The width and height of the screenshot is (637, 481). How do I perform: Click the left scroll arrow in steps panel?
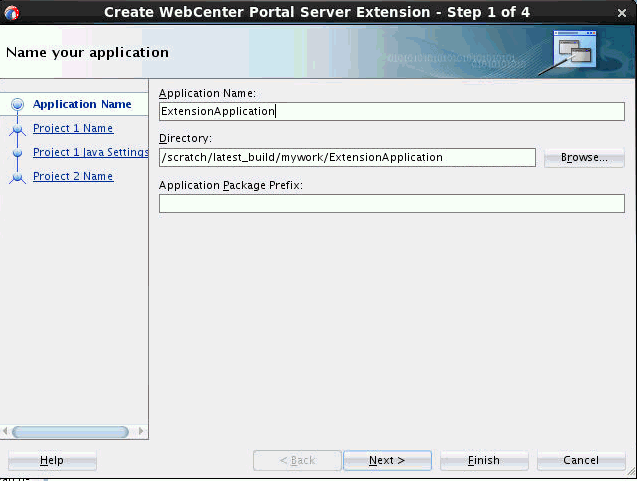(5, 431)
